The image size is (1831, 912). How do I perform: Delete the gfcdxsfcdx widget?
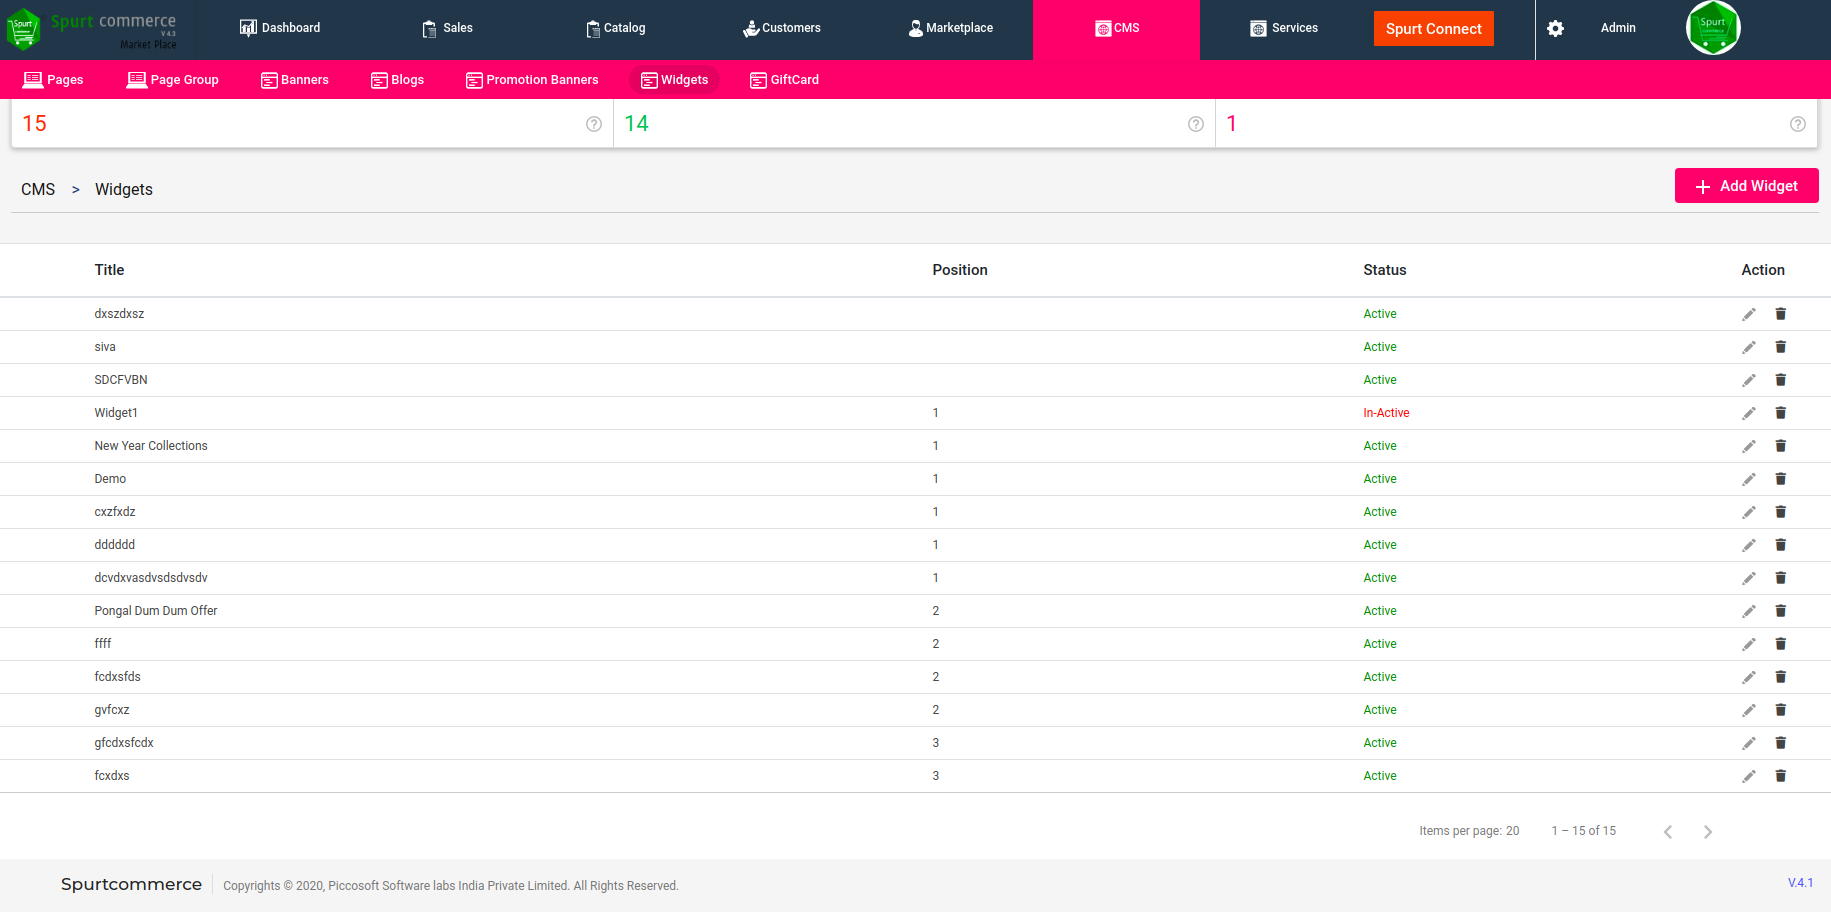[1780, 743]
